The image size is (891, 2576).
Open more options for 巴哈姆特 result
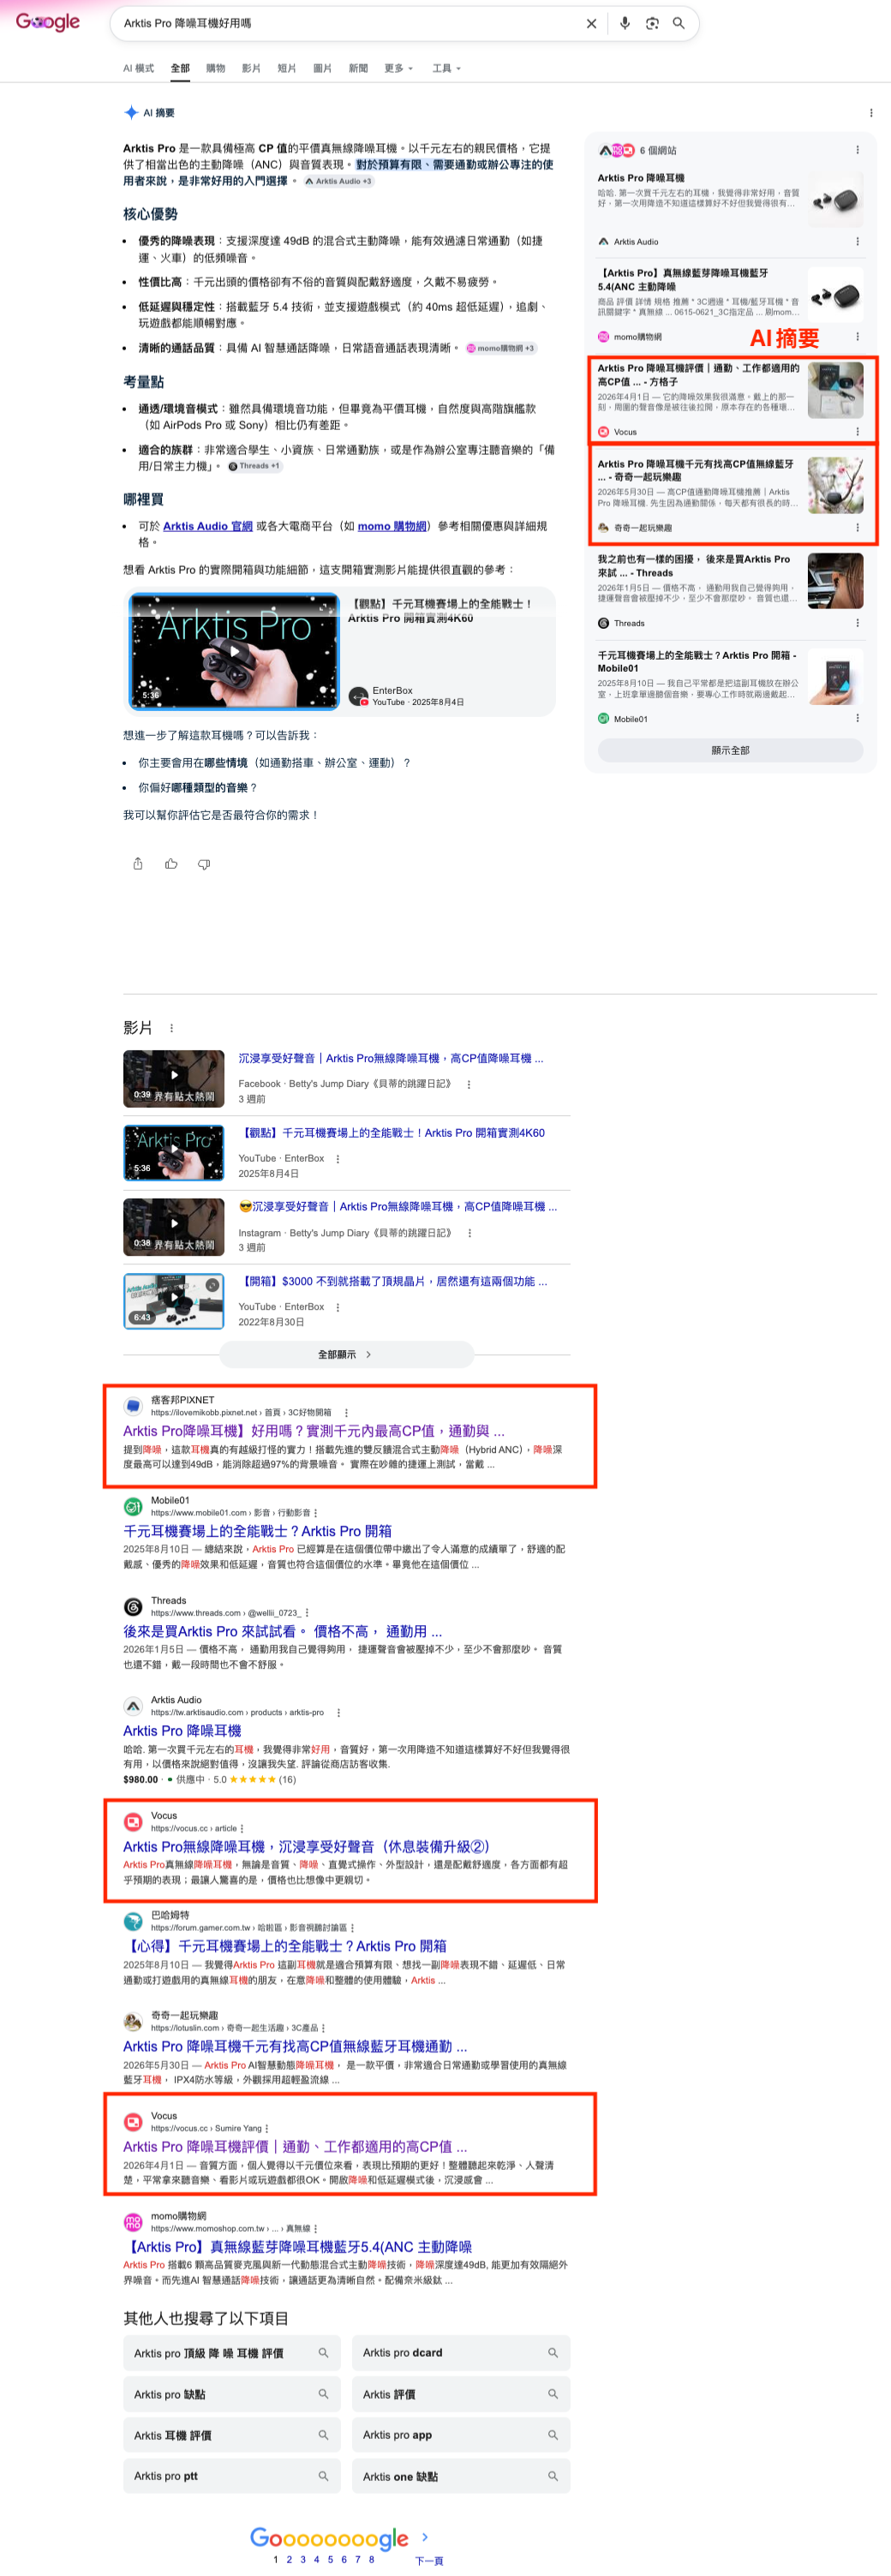click(x=352, y=1928)
